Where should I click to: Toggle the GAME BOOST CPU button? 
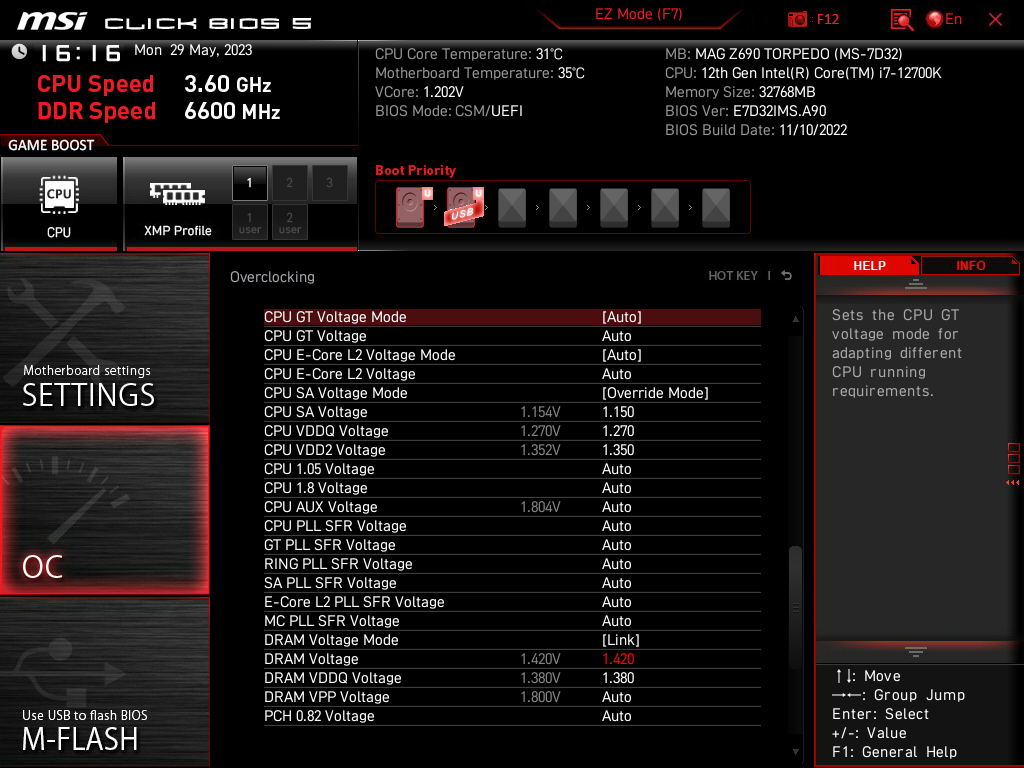point(59,204)
